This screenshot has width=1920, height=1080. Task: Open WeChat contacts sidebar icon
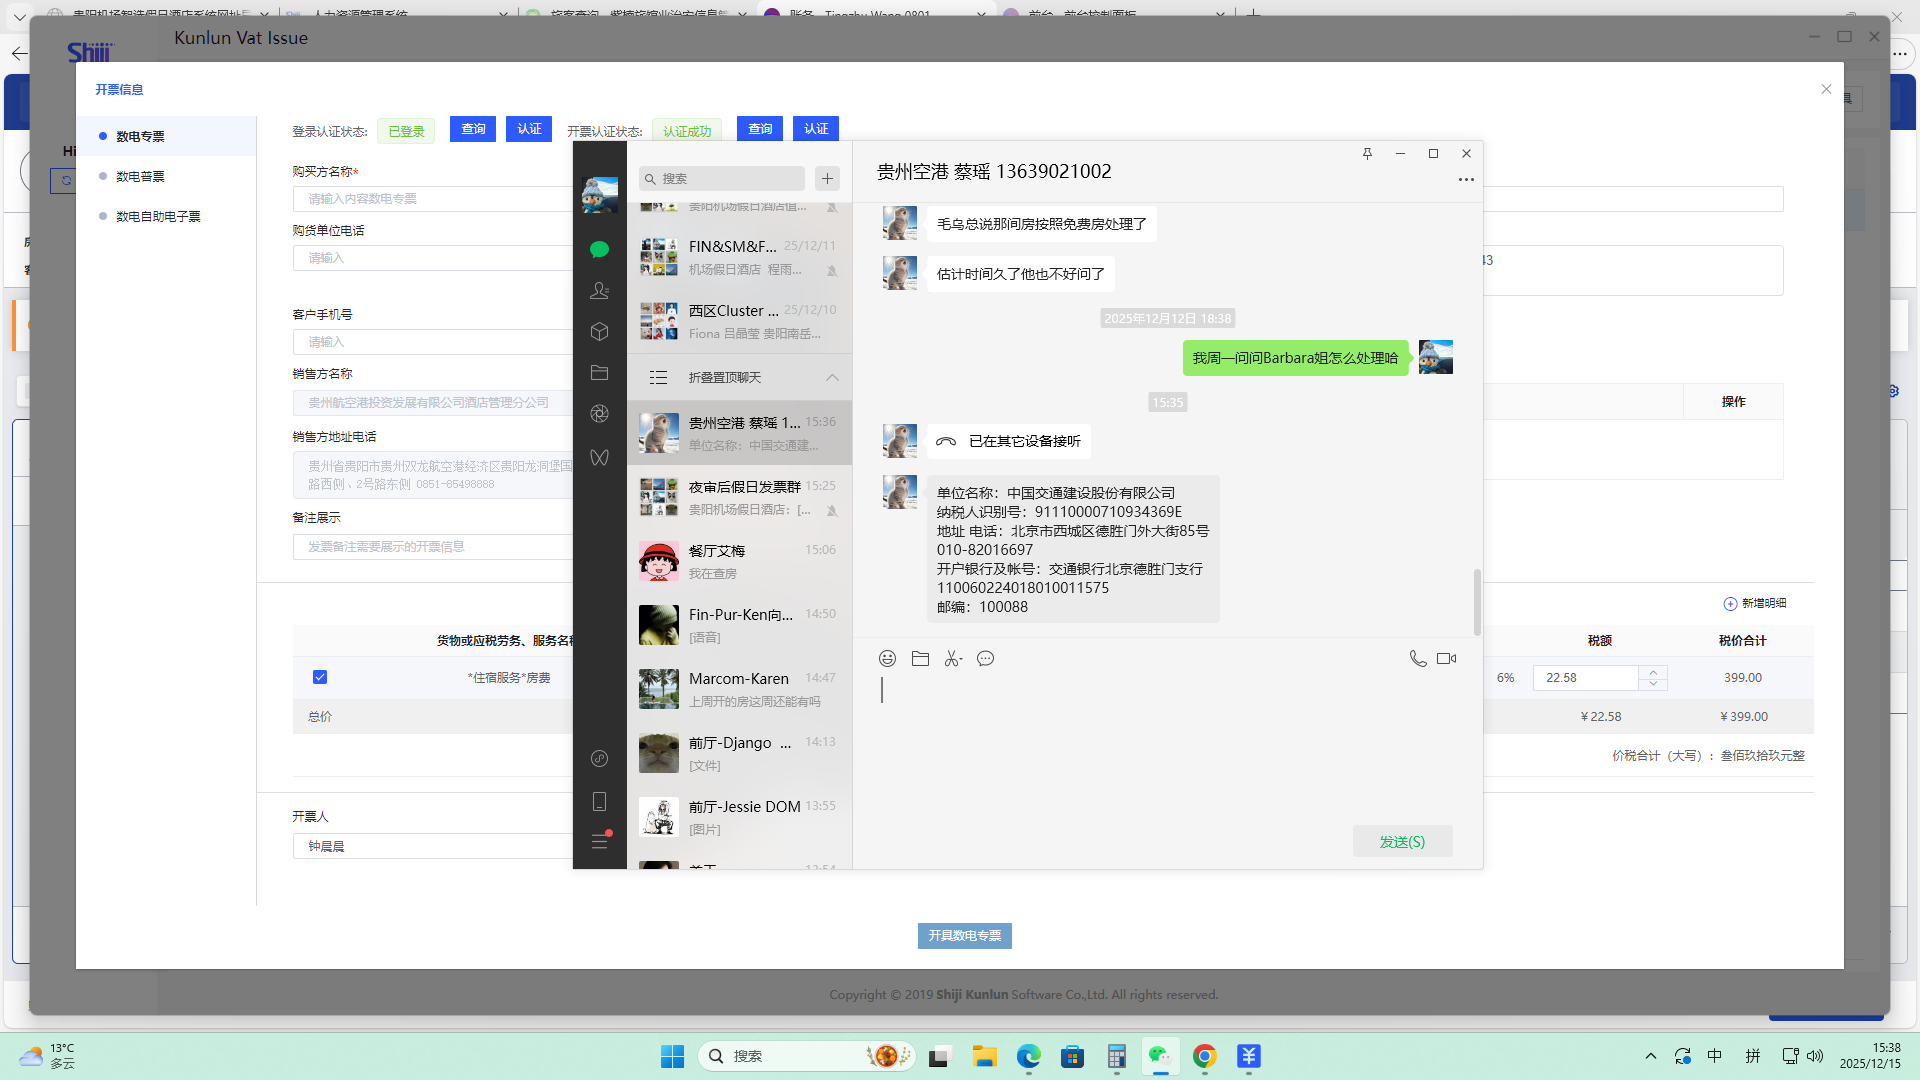pyautogui.click(x=599, y=291)
